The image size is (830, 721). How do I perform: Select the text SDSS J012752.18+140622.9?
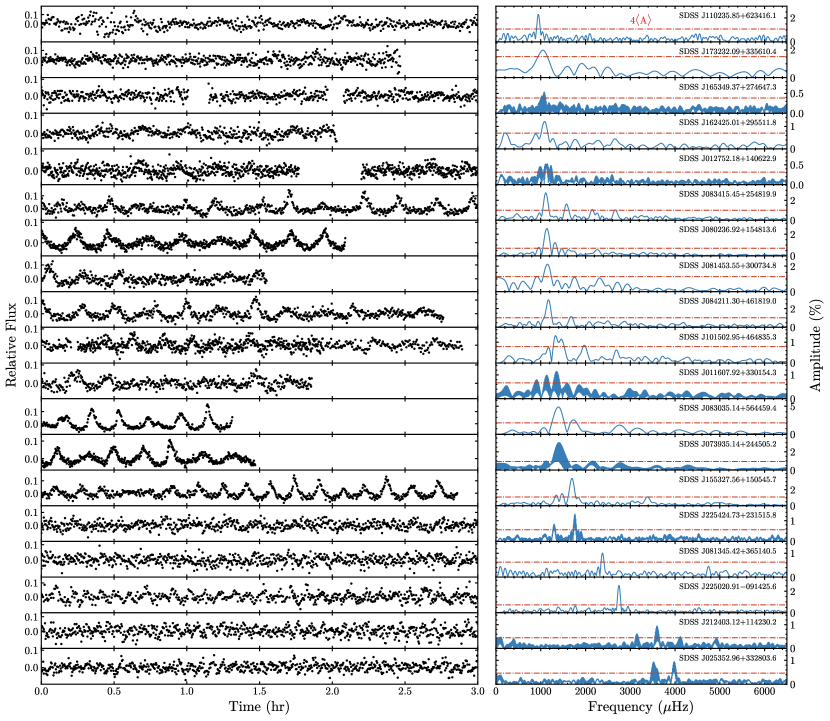coord(727,158)
